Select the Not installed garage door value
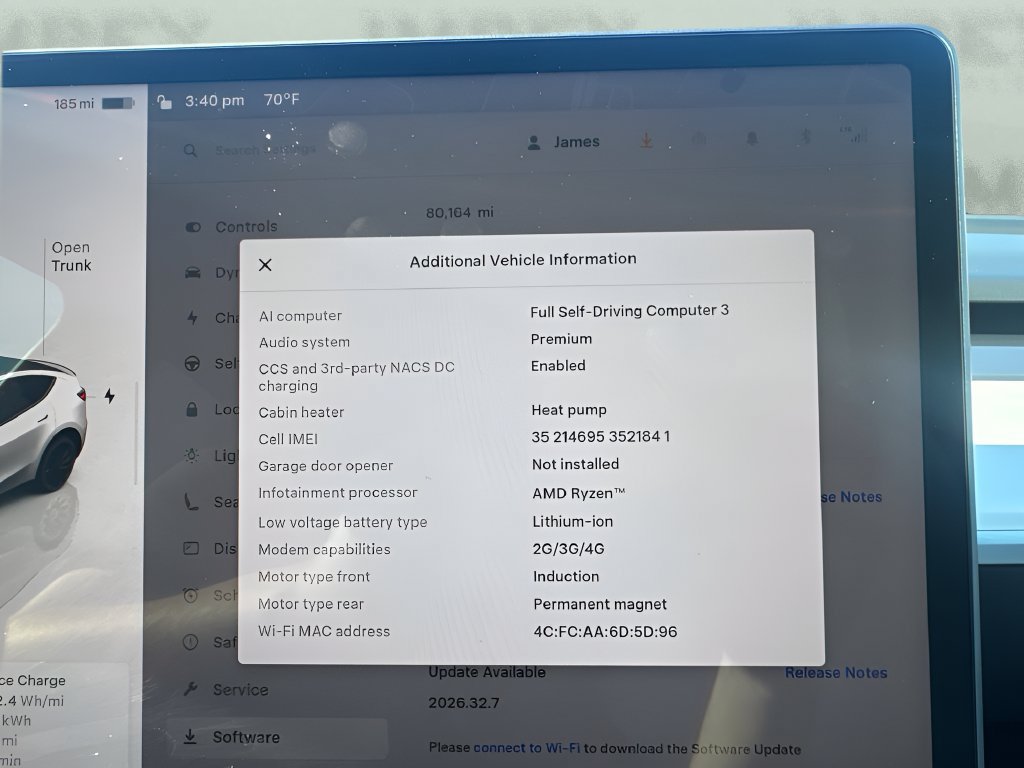This screenshot has height=768, width=1024. [x=575, y=464]
